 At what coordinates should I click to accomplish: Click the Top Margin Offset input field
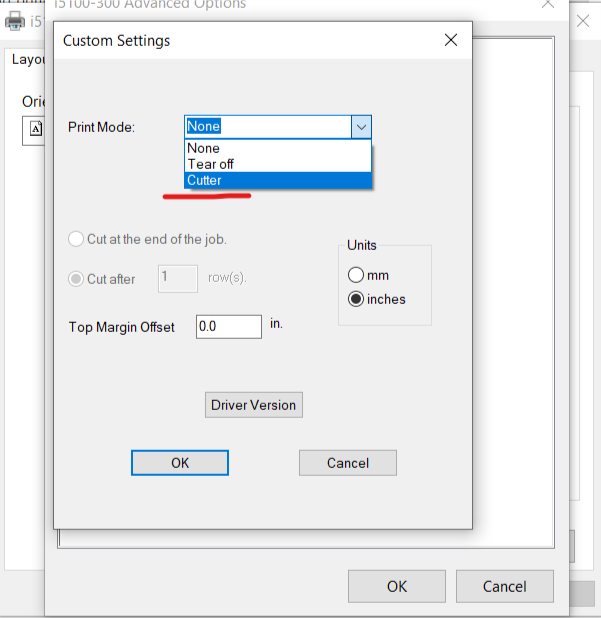tap(228, 327)
